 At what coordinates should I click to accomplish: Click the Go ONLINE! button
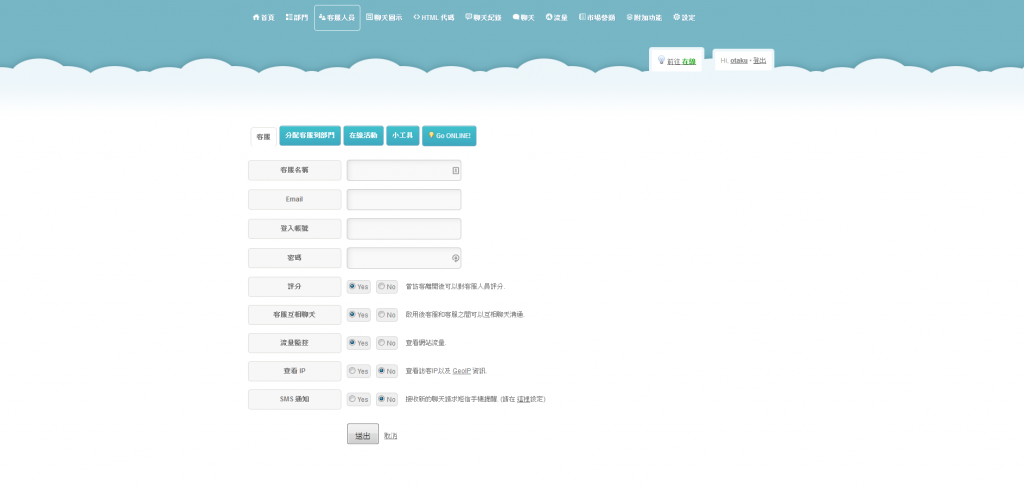(x=449, y=135)
